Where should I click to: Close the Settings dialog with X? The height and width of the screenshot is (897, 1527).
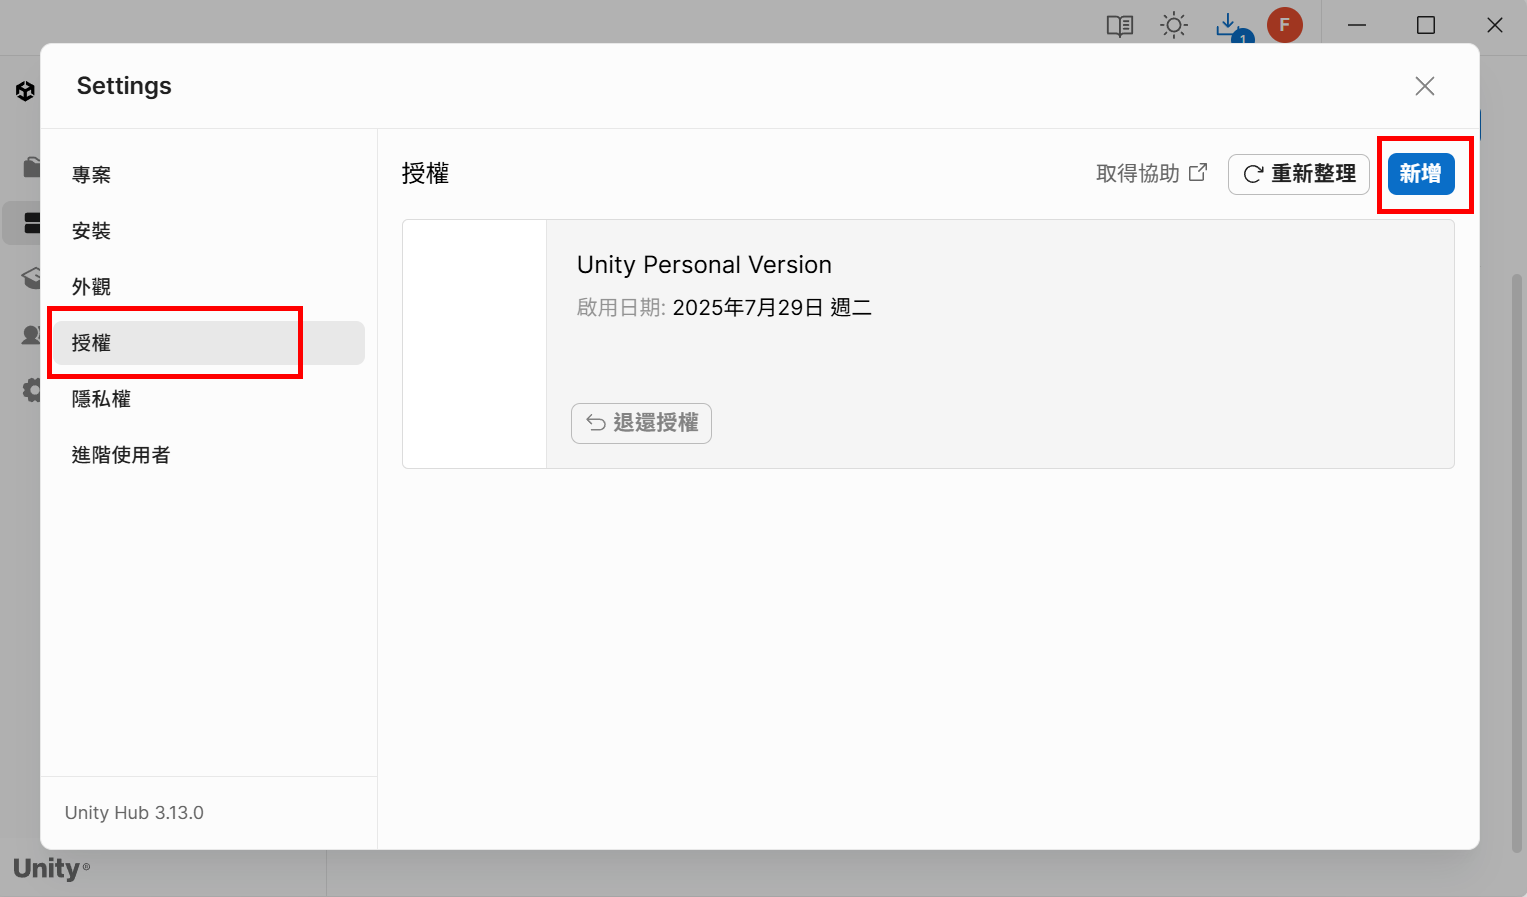pyautogui.click(x=1425, y=86)
